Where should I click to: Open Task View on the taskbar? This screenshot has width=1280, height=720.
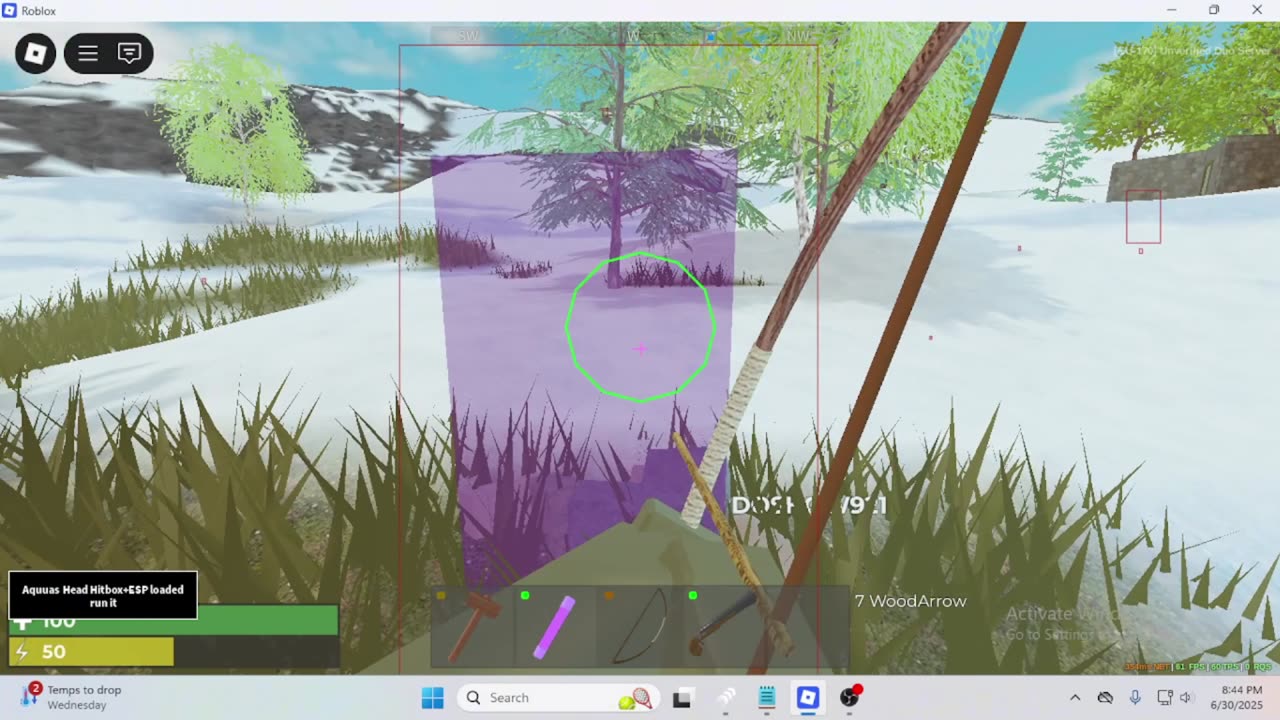(682, 698)
